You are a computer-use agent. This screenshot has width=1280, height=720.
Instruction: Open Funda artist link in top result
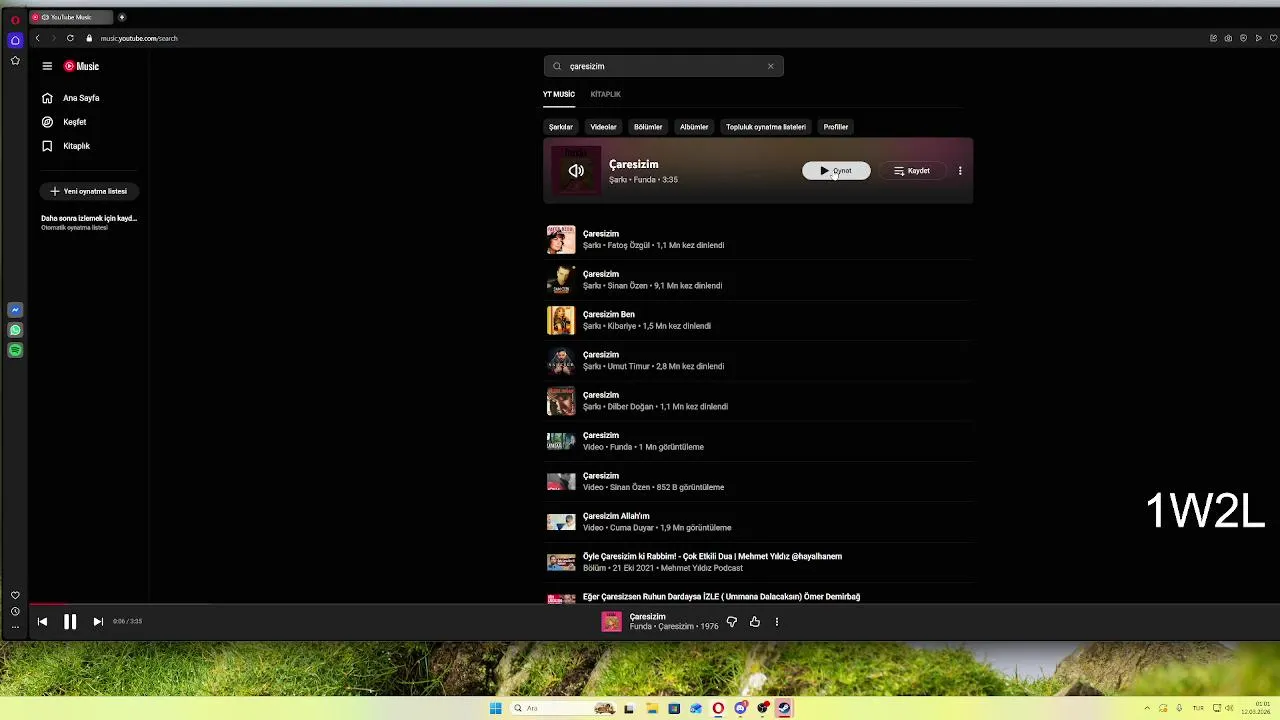tap(644, 180)
